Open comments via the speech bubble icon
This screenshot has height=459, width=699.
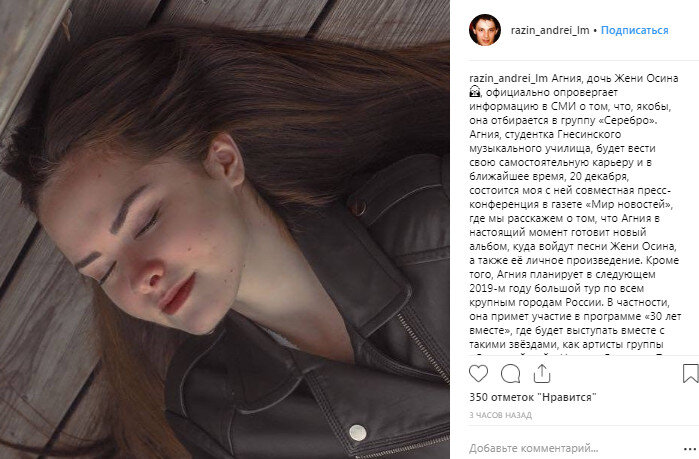pos(510,373)
